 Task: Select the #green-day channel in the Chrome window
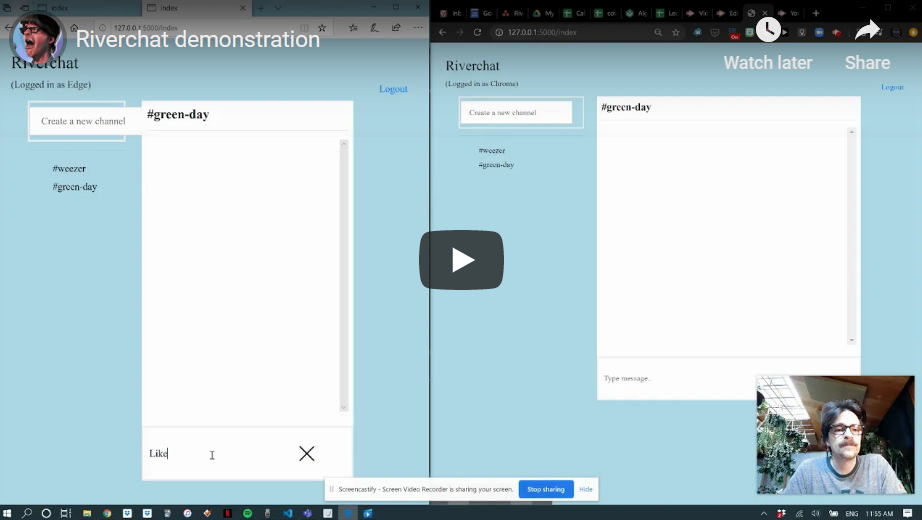496,165
